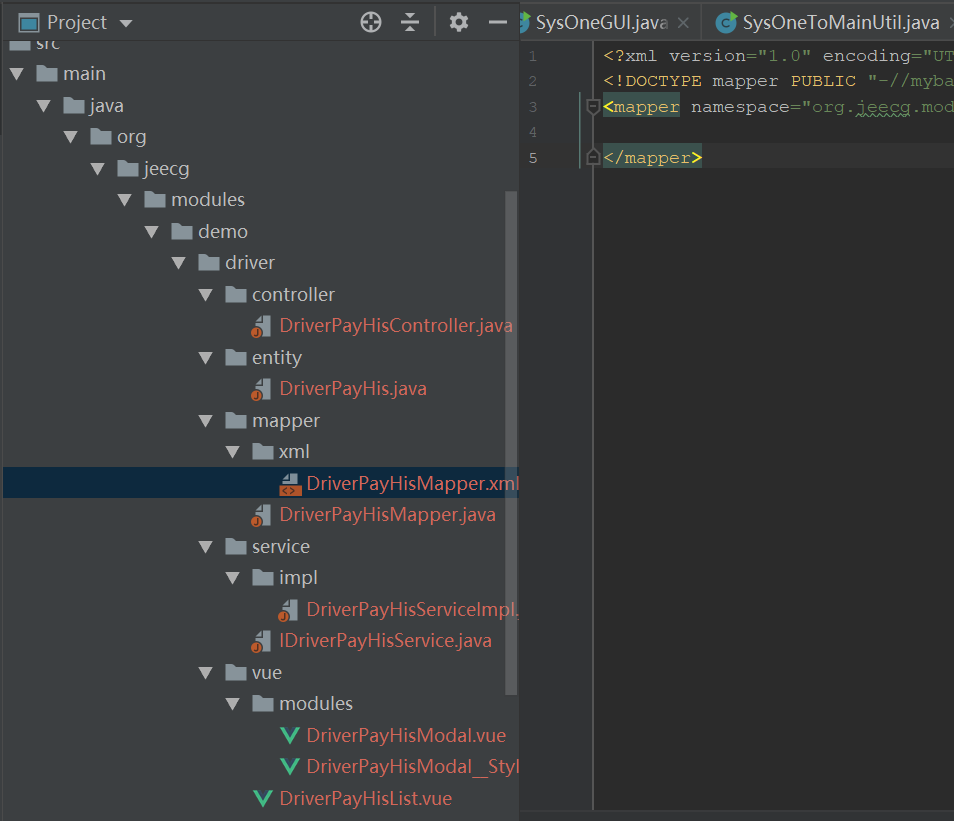The width and height of the screenshot is (954, 821).
Task: Toggle the code fold marker at the mapper opening tag
Action: click(x=593, y=107)
